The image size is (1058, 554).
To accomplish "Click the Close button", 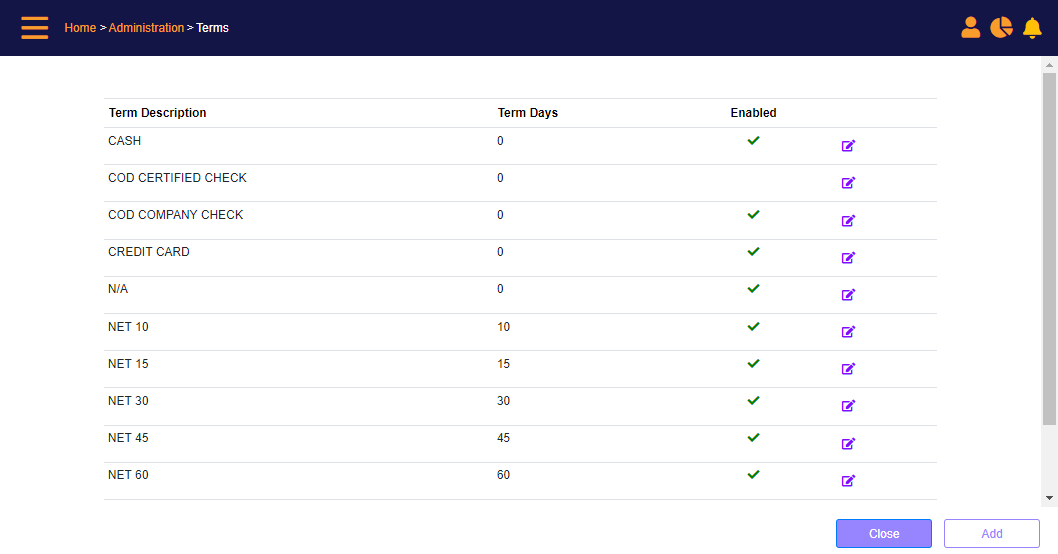I will (884, 534).
